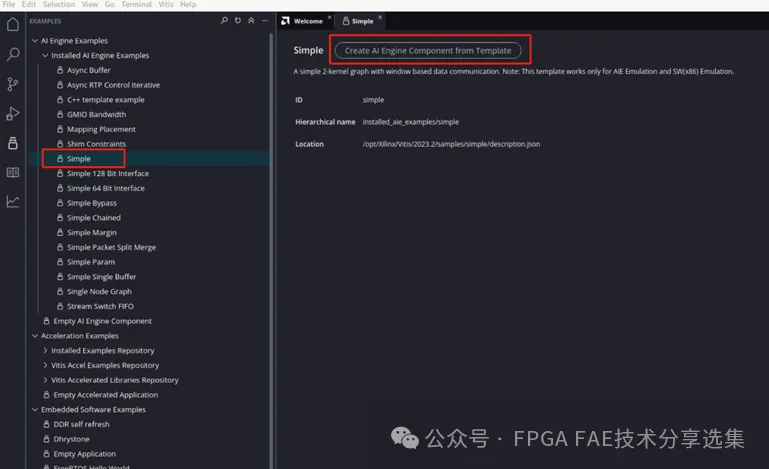Screen dimensions: 769x469
Task: Collapse all items in Examples panel
Action: 251,21
